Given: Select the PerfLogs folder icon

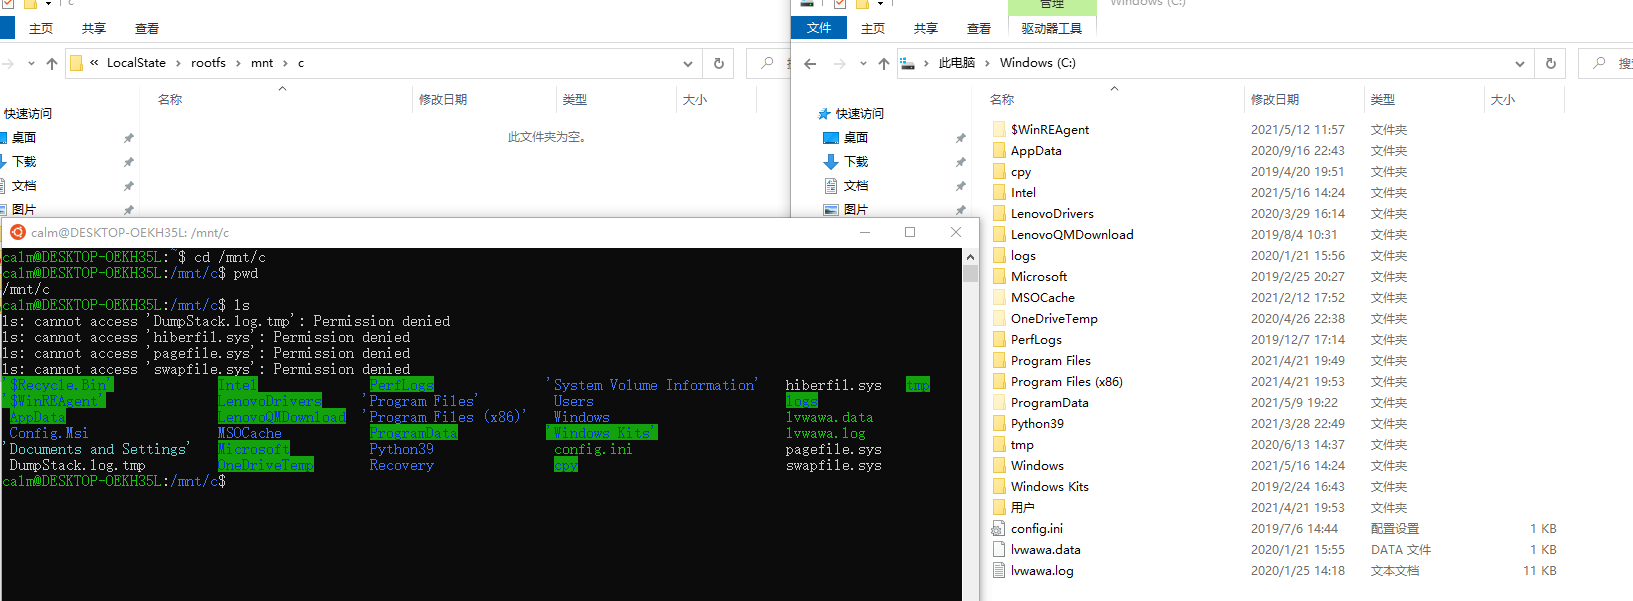Looking at the screenshot, I should point(998,340).
